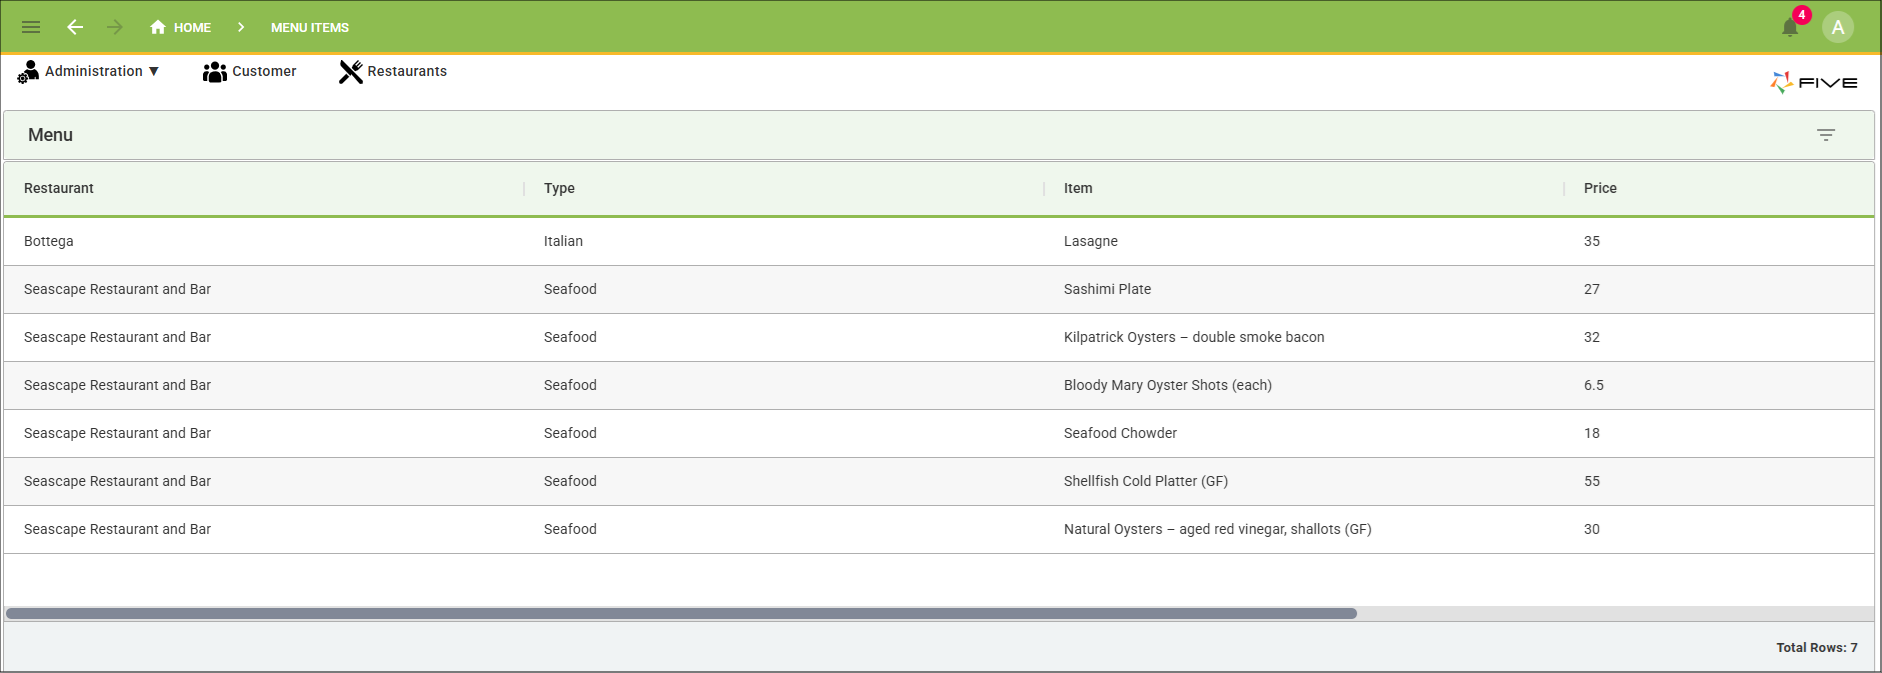This screenshot has width=1882, height=673.
Task: Click the horizontal scrollbar thumb
Action: coord(681,613)
